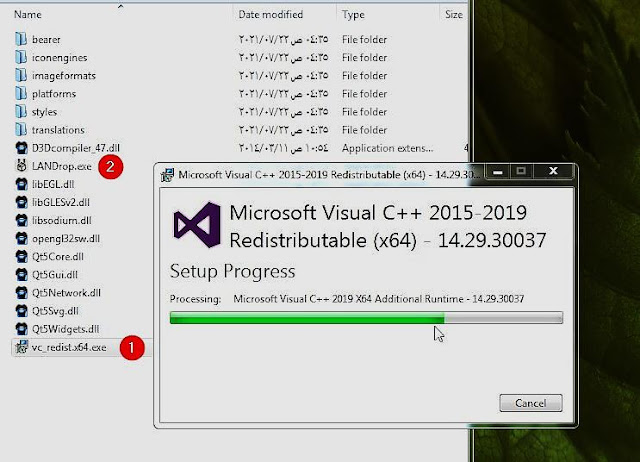Select the vc_redist.x64.exe file name
640x462 pixels.
pyautogui.click(x=69, y=347)
